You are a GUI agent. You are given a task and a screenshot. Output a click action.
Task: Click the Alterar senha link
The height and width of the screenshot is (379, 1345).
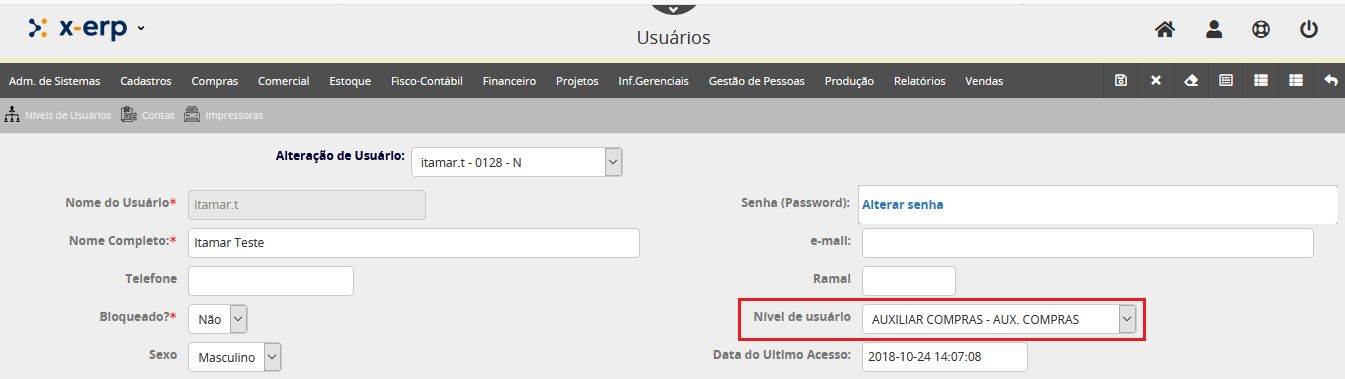(x=902, y=204)
